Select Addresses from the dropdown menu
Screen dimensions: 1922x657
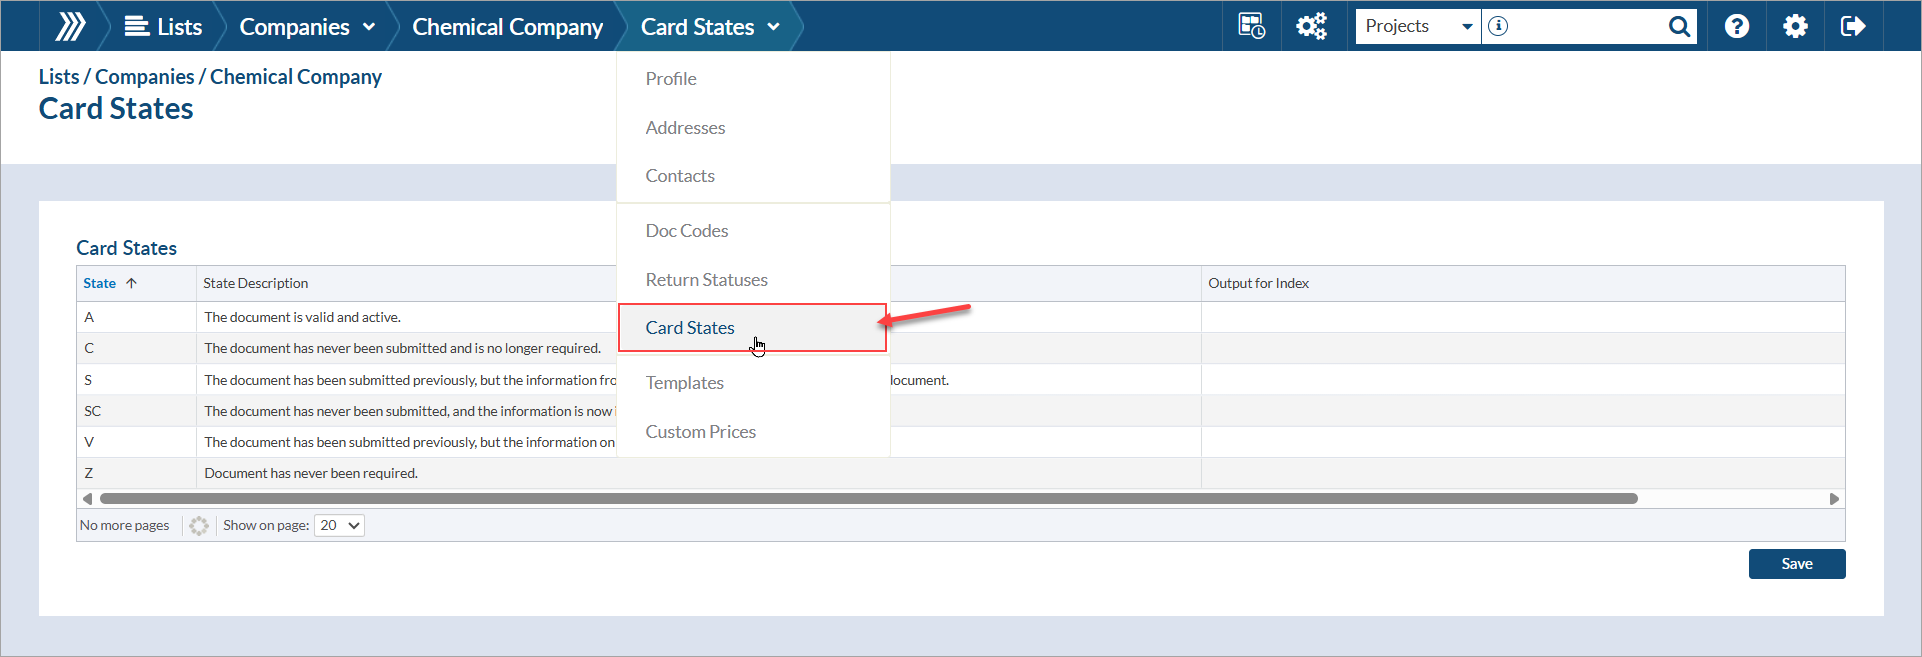tap(753, 128)
